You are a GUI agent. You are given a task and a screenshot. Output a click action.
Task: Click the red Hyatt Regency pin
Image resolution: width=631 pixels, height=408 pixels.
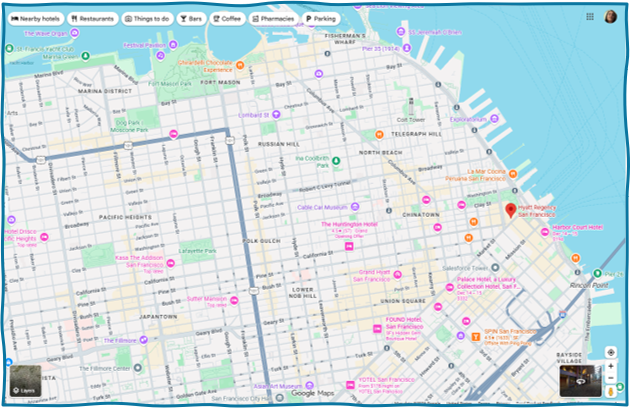tap(511, 210)
